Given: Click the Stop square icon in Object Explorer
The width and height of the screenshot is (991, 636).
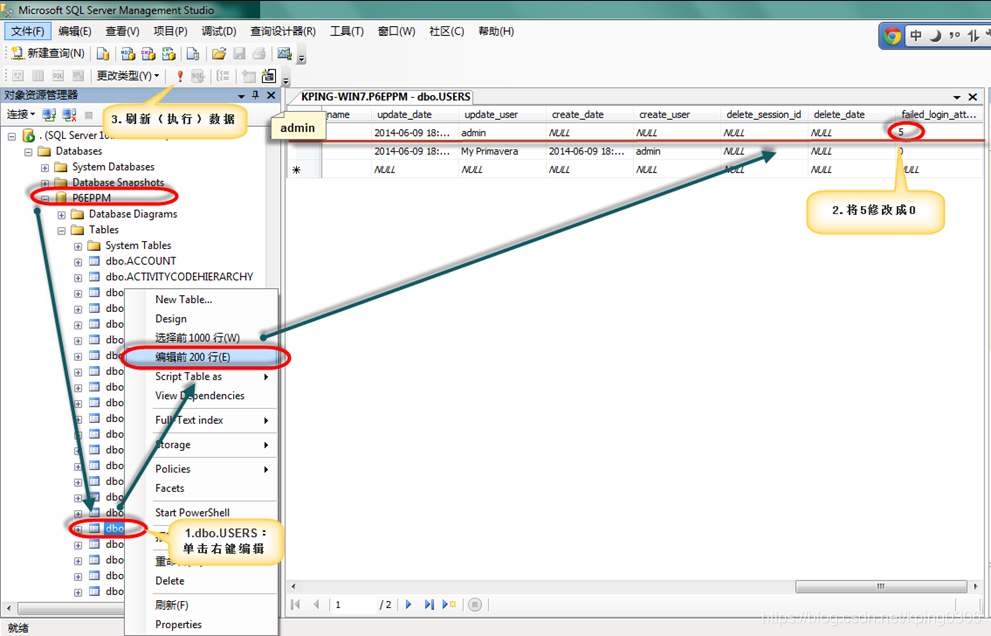Looking at the screenshot, I should point(89,115).
